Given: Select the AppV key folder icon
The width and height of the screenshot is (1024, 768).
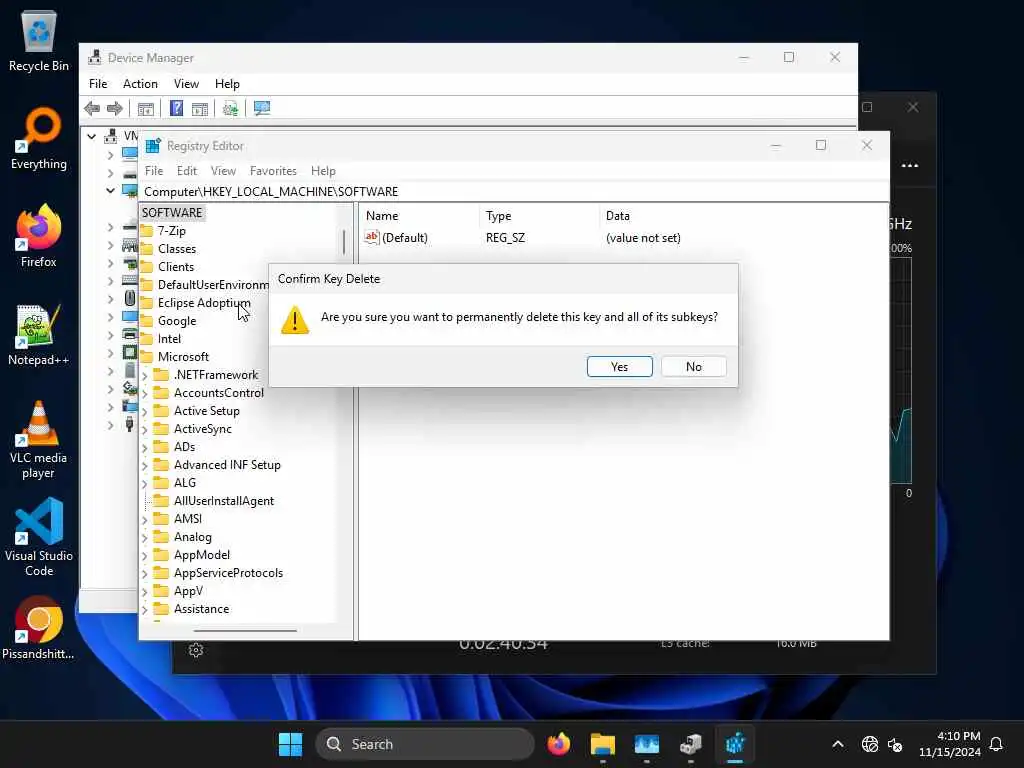Looking at the screenshot, I should [x=161, y=590].
